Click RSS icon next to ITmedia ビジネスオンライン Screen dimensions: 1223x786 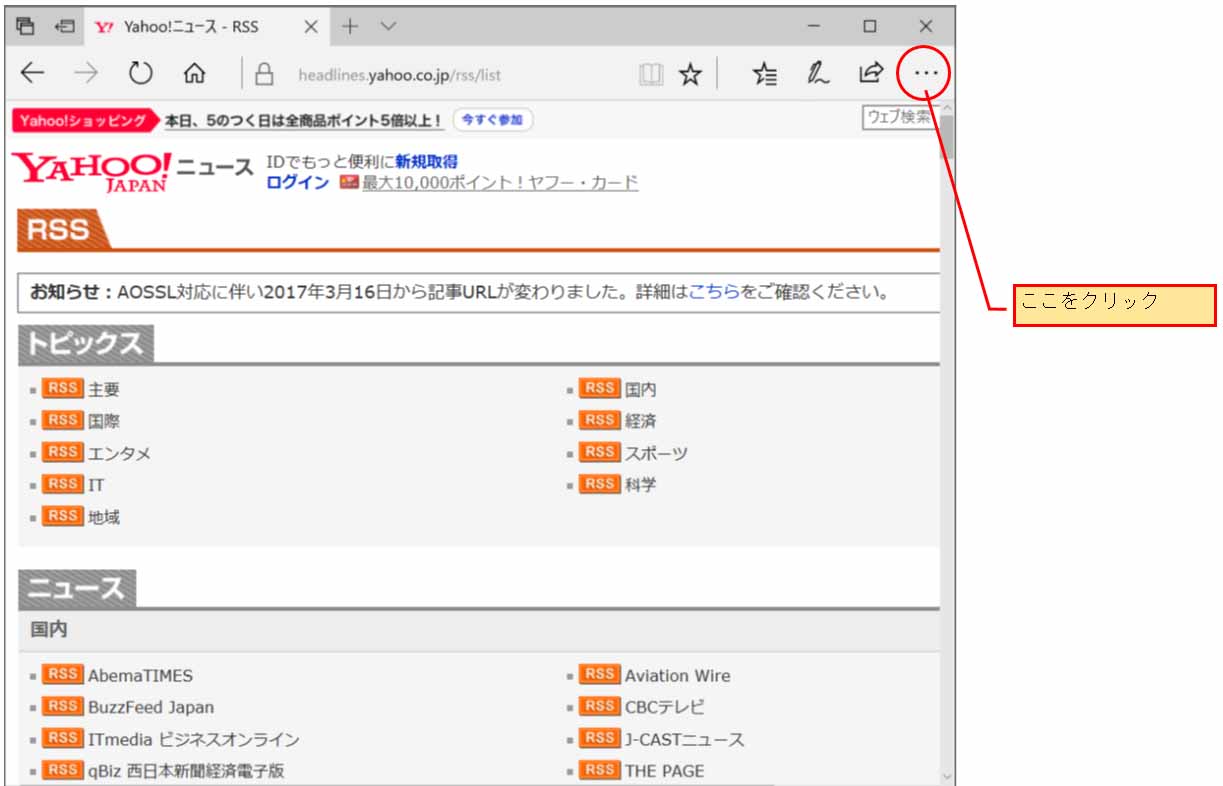[x=63, y=739]
